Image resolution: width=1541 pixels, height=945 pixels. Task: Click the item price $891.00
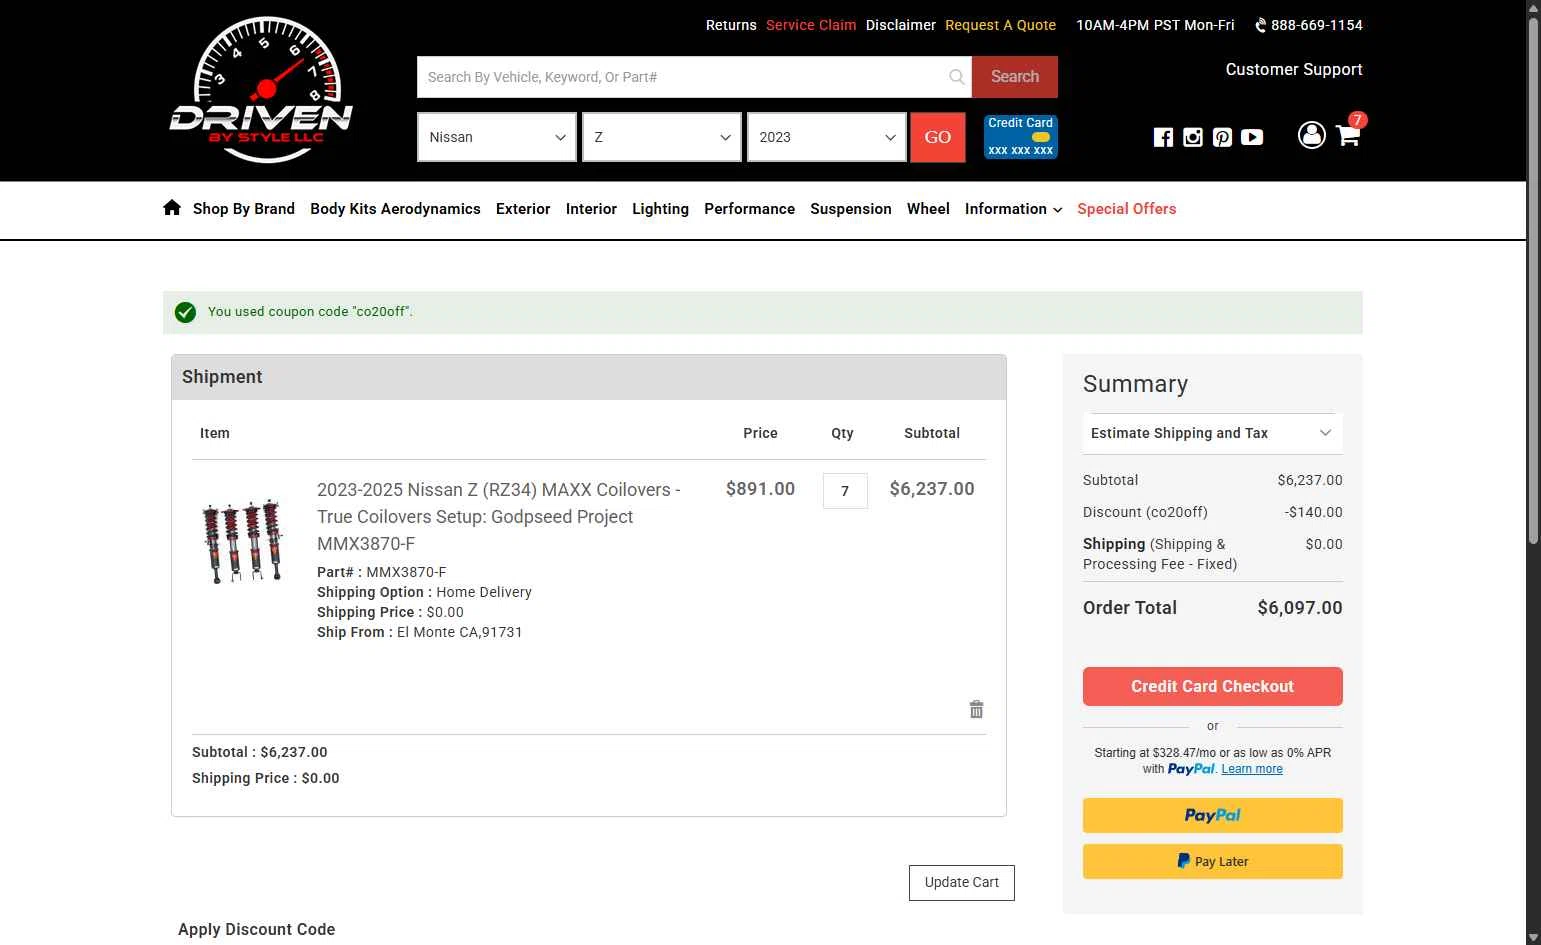point(760,489)
